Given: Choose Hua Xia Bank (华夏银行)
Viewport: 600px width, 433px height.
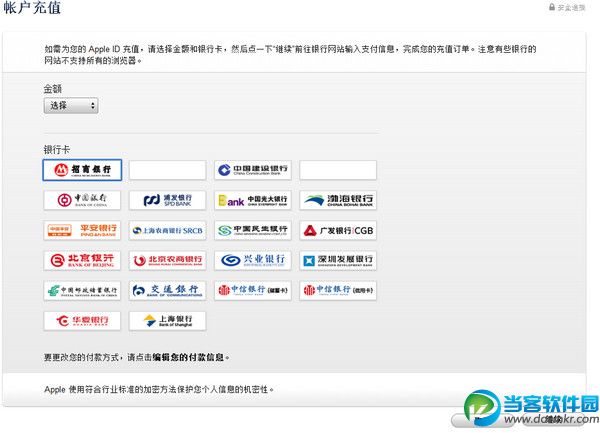Looking at the screenshot, I should pyautogui.click(x=82, y=321).
